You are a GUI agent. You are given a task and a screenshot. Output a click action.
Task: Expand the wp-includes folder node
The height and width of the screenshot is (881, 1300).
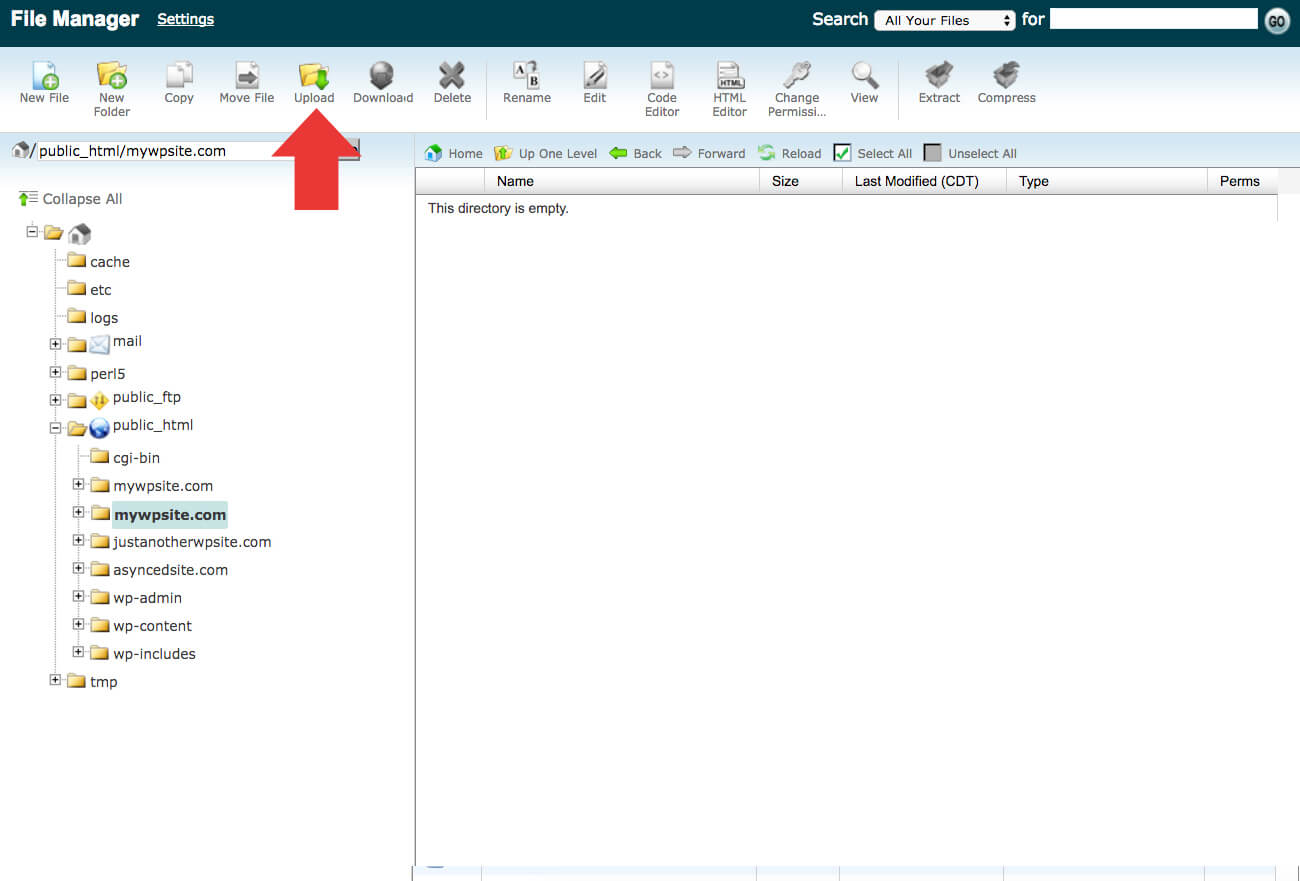[x=78, y=652]
